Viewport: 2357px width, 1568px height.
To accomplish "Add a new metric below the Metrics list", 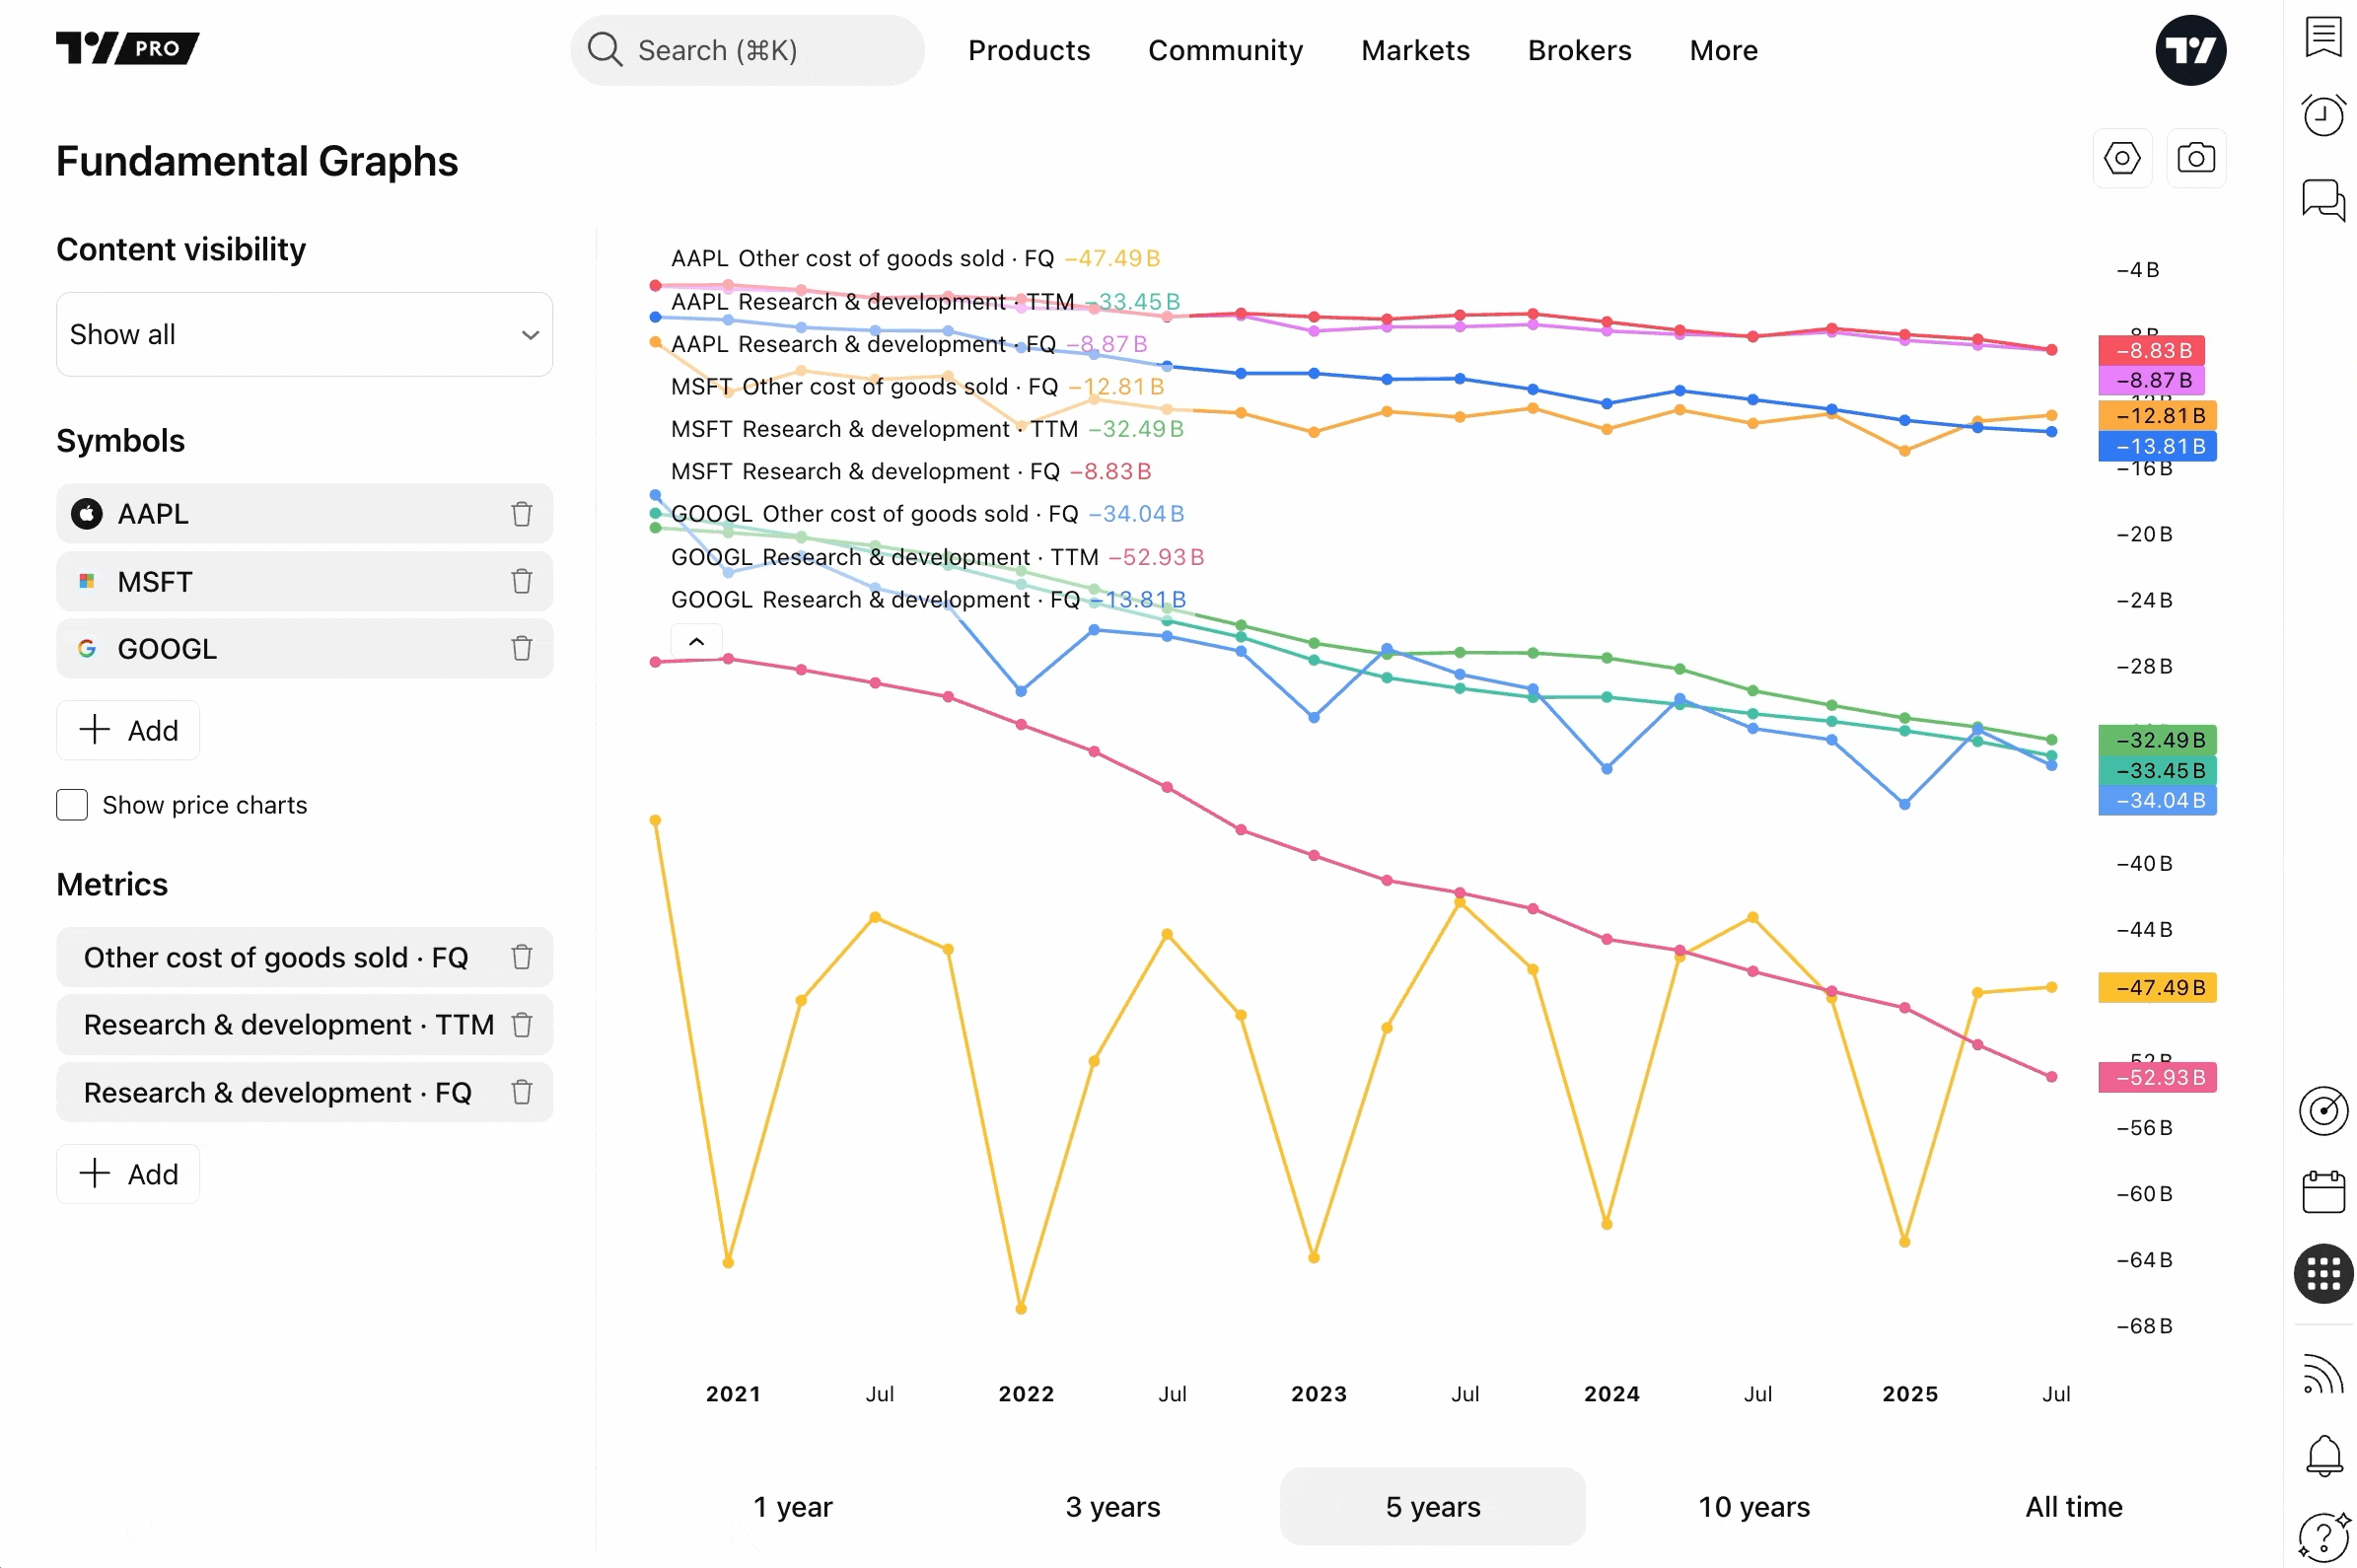I will coord(128,1174).
